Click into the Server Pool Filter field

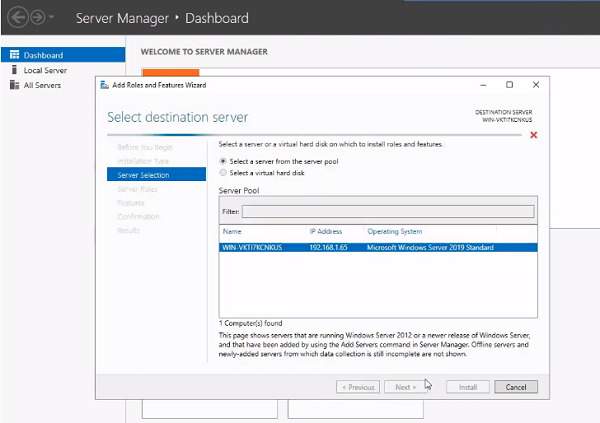coord(388,211)
